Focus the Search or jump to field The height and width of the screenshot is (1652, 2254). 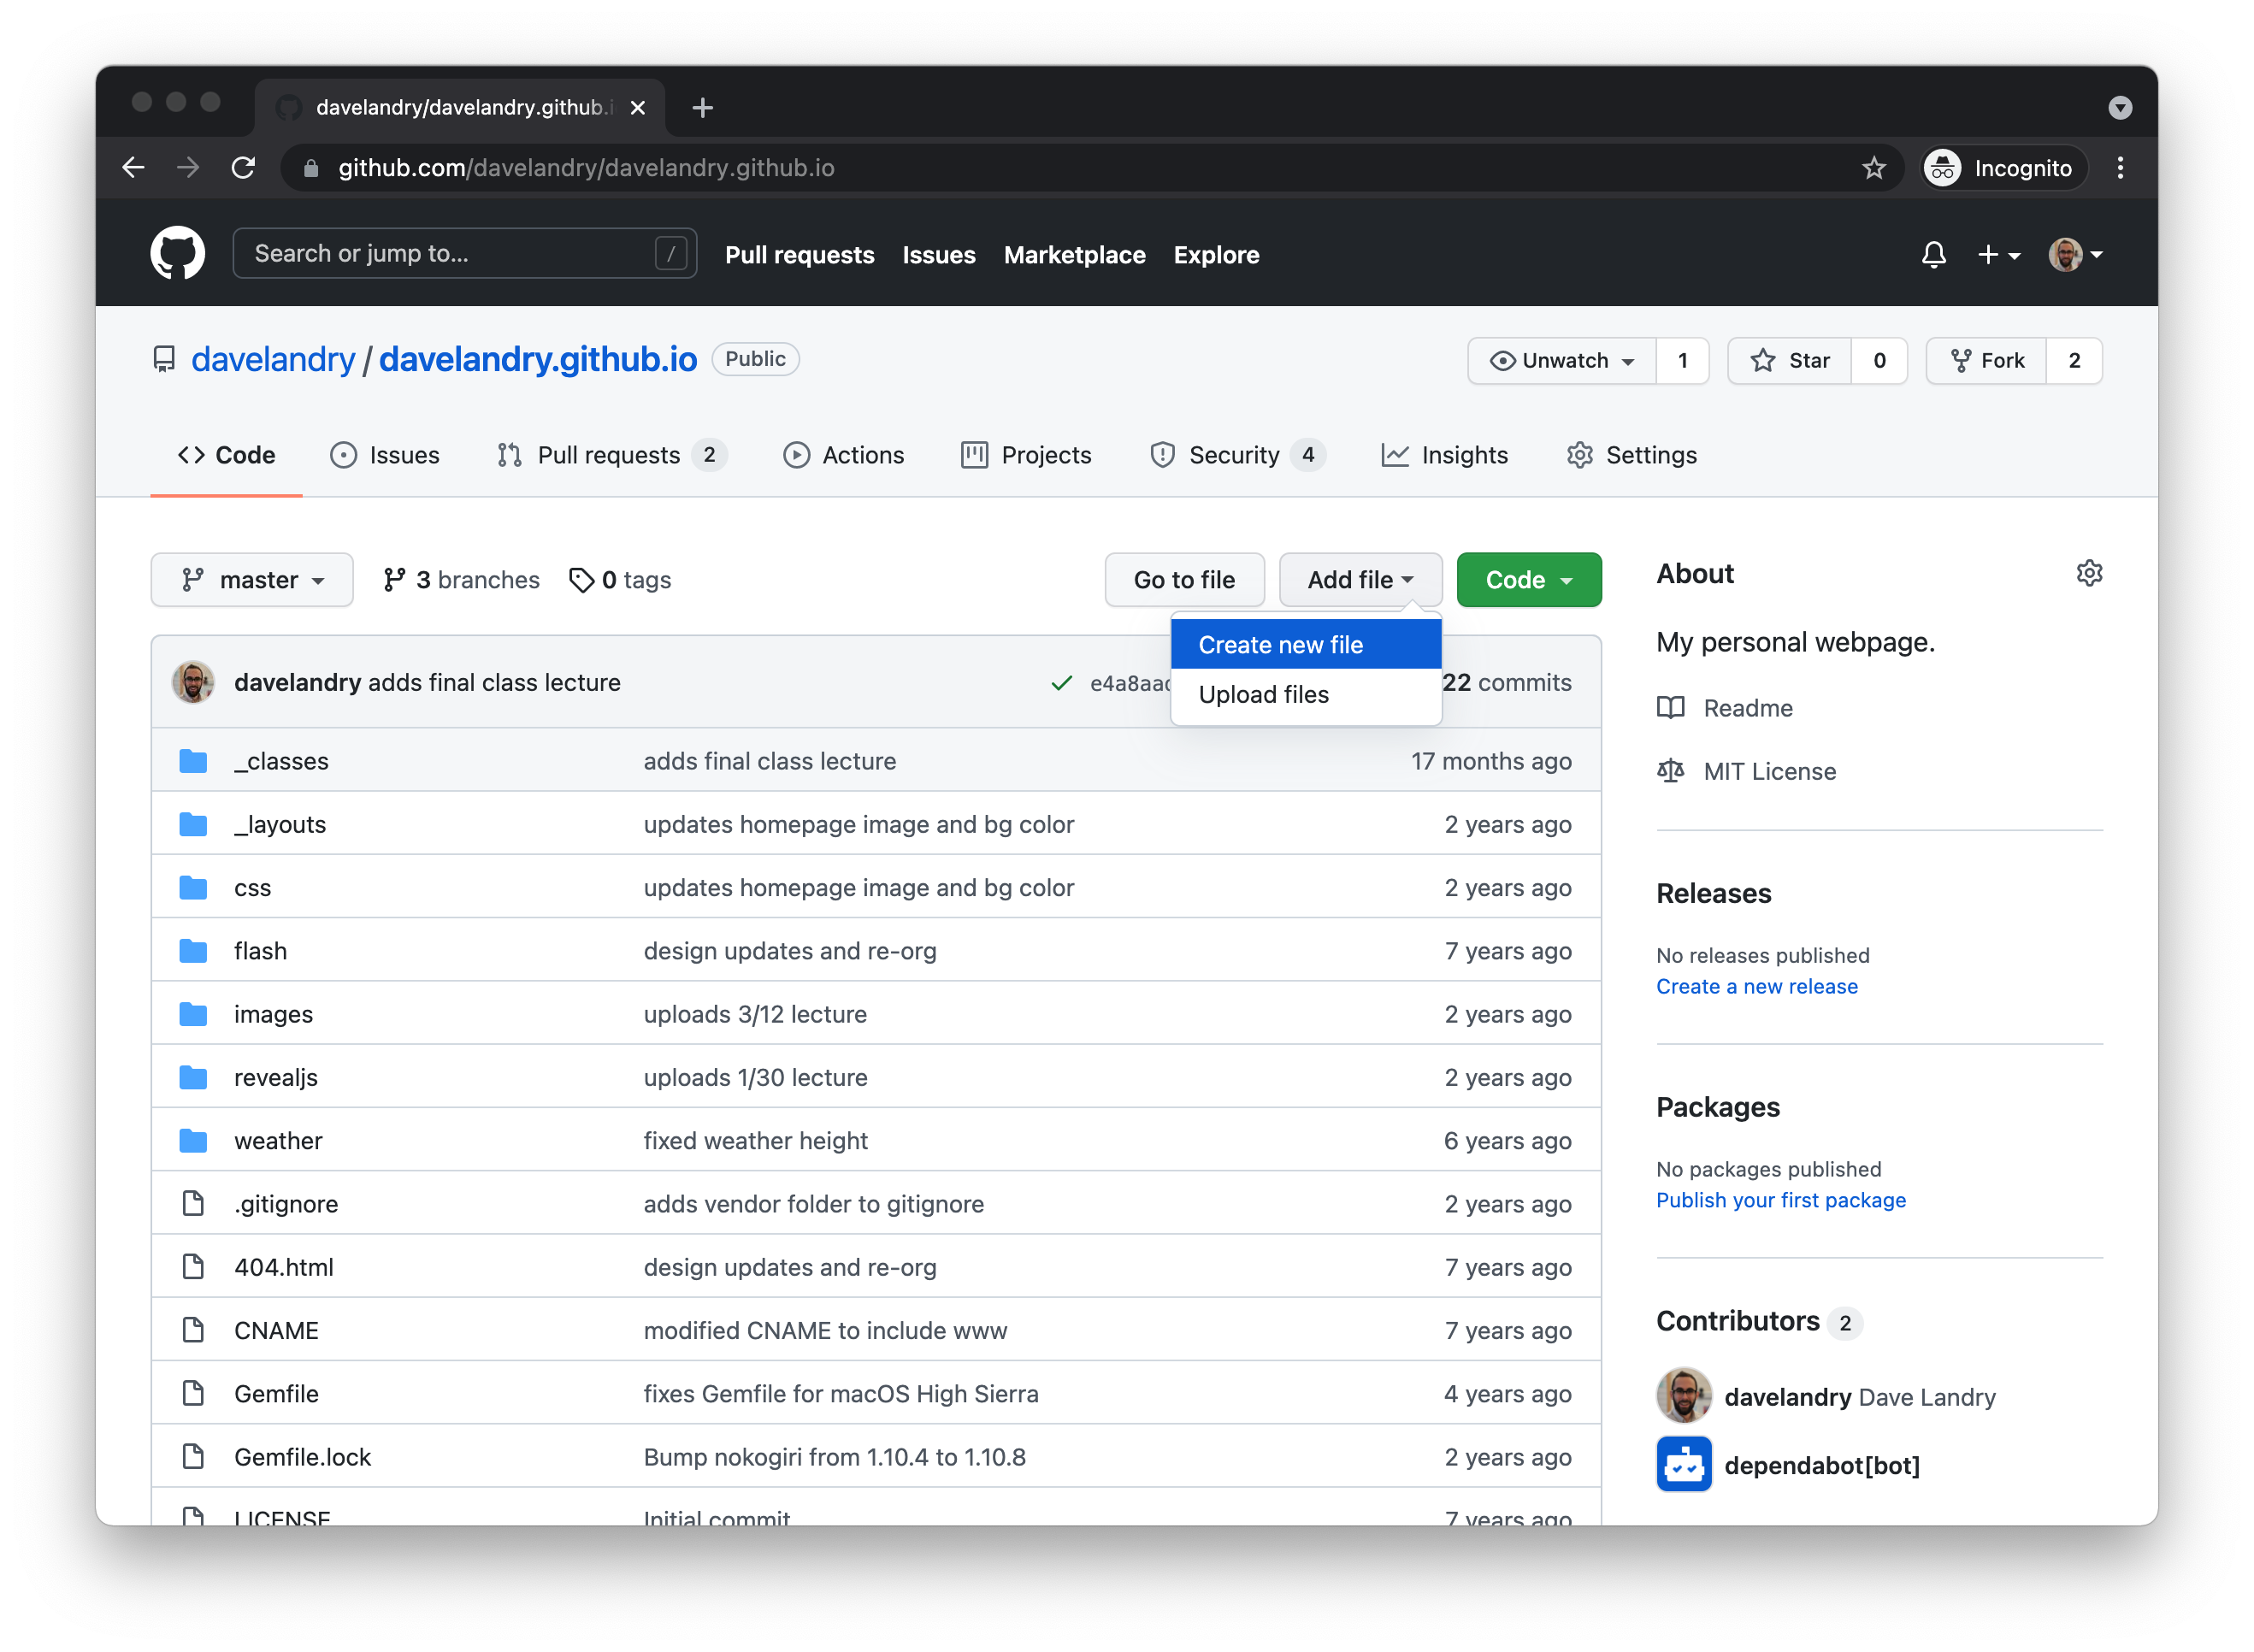464,253
